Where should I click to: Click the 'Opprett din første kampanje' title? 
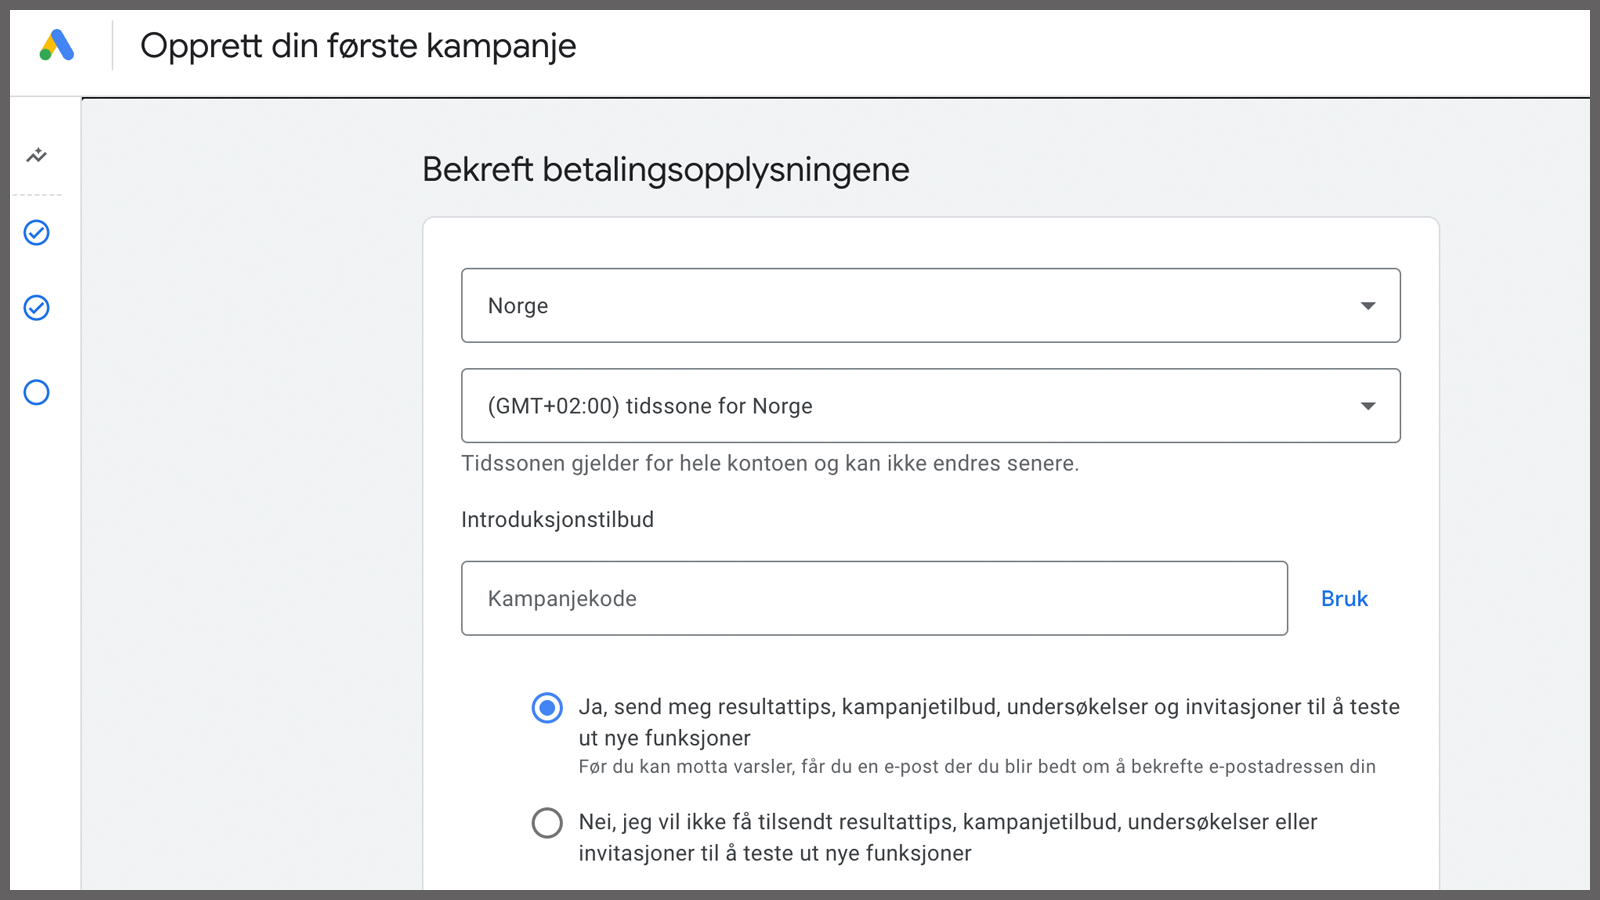(x=358, y=46)
